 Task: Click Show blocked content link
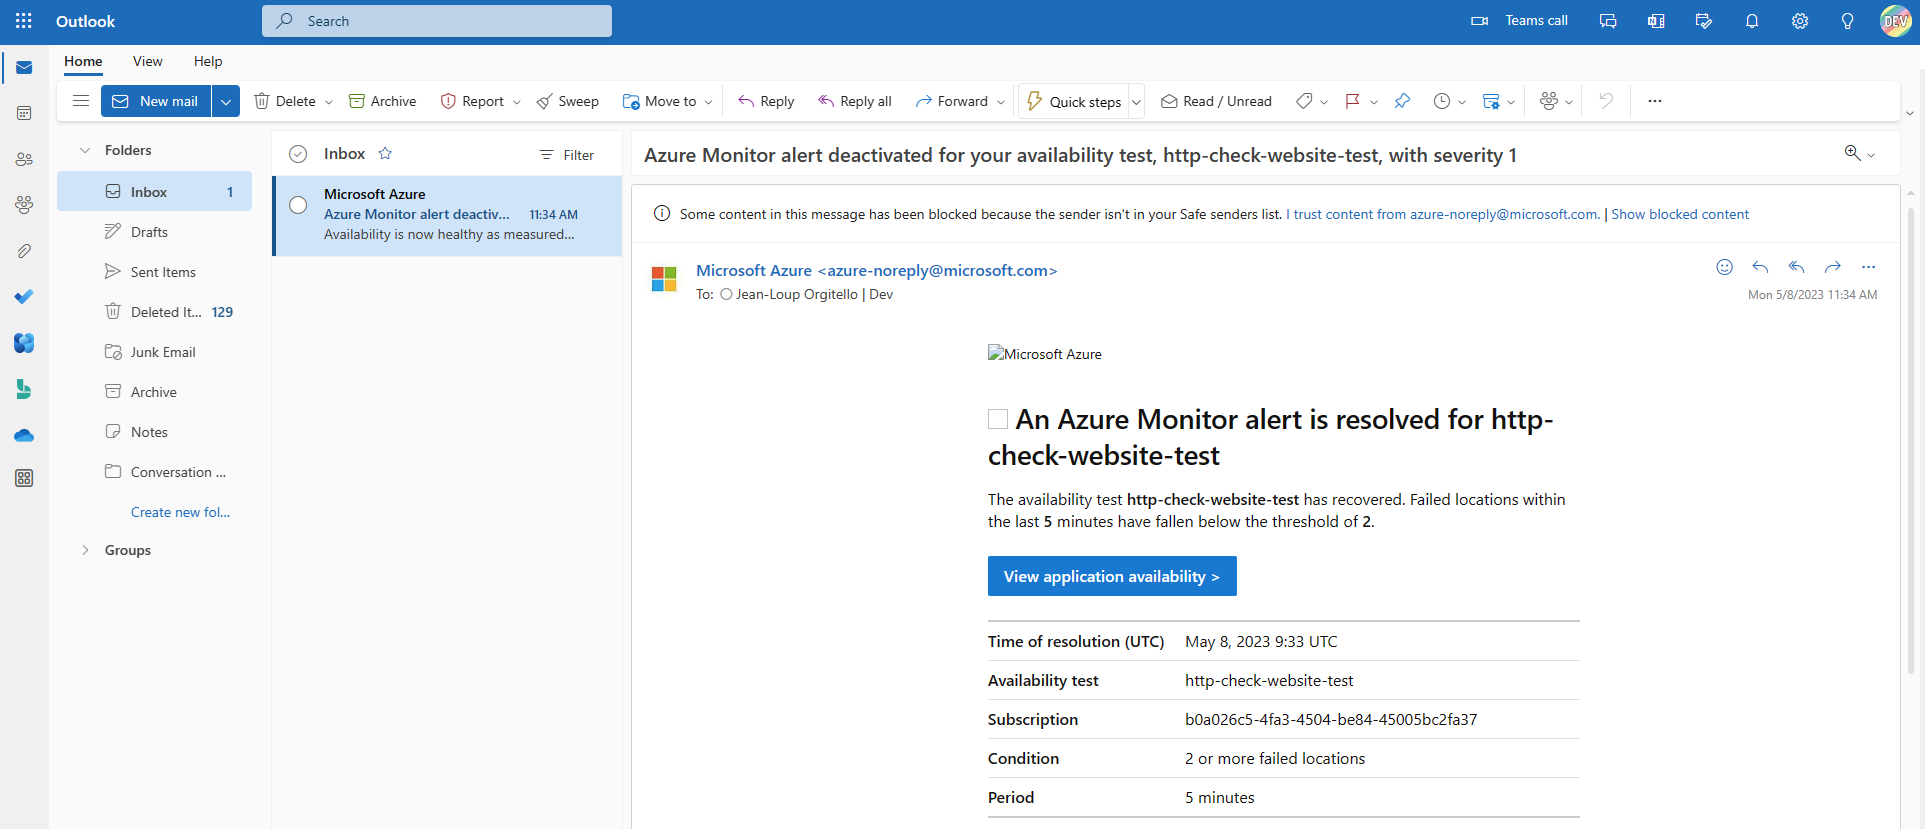(1680, 214)
